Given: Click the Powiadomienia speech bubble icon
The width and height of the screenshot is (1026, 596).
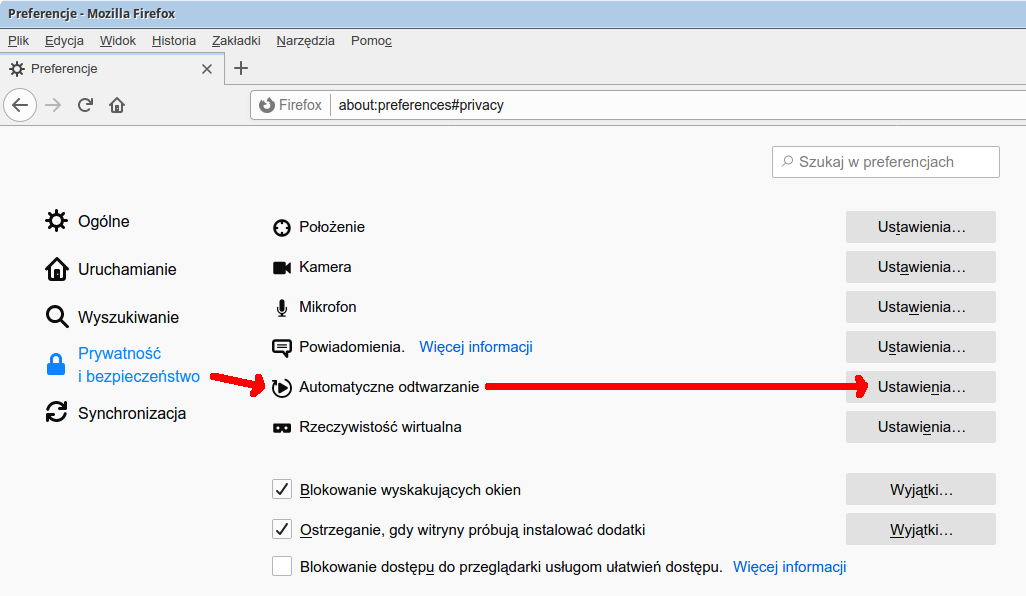Looking at the screenshot, I should coord(281,347).
